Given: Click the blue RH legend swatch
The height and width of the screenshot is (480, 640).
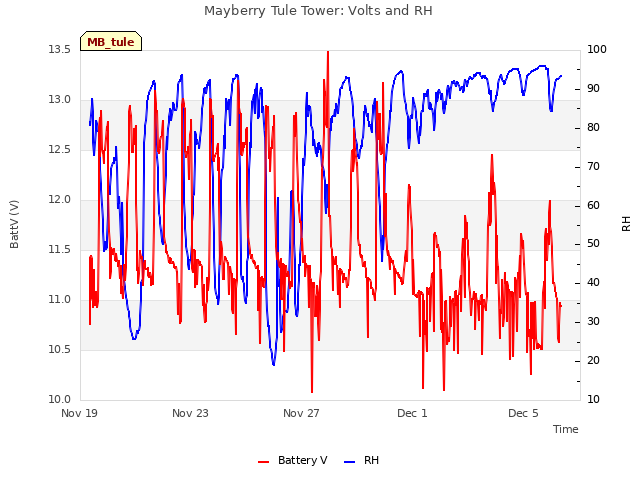Looking at the screenshot, I should (350, 462).
